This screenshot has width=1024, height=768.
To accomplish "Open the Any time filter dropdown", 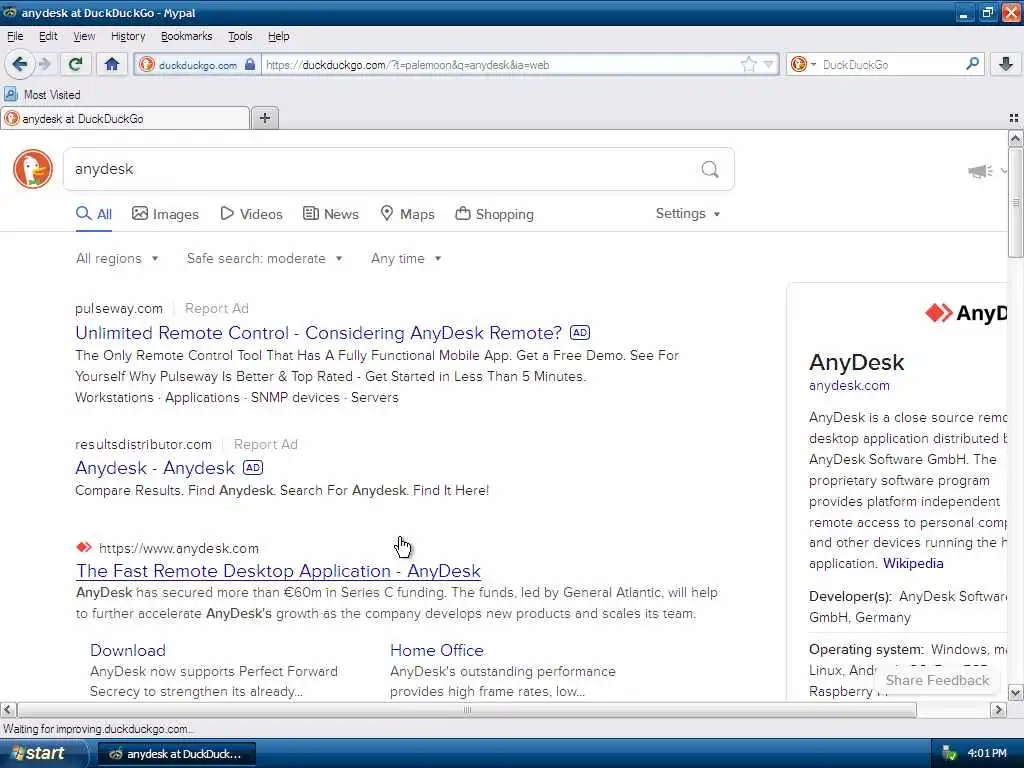I will click(x=406, y=259).
